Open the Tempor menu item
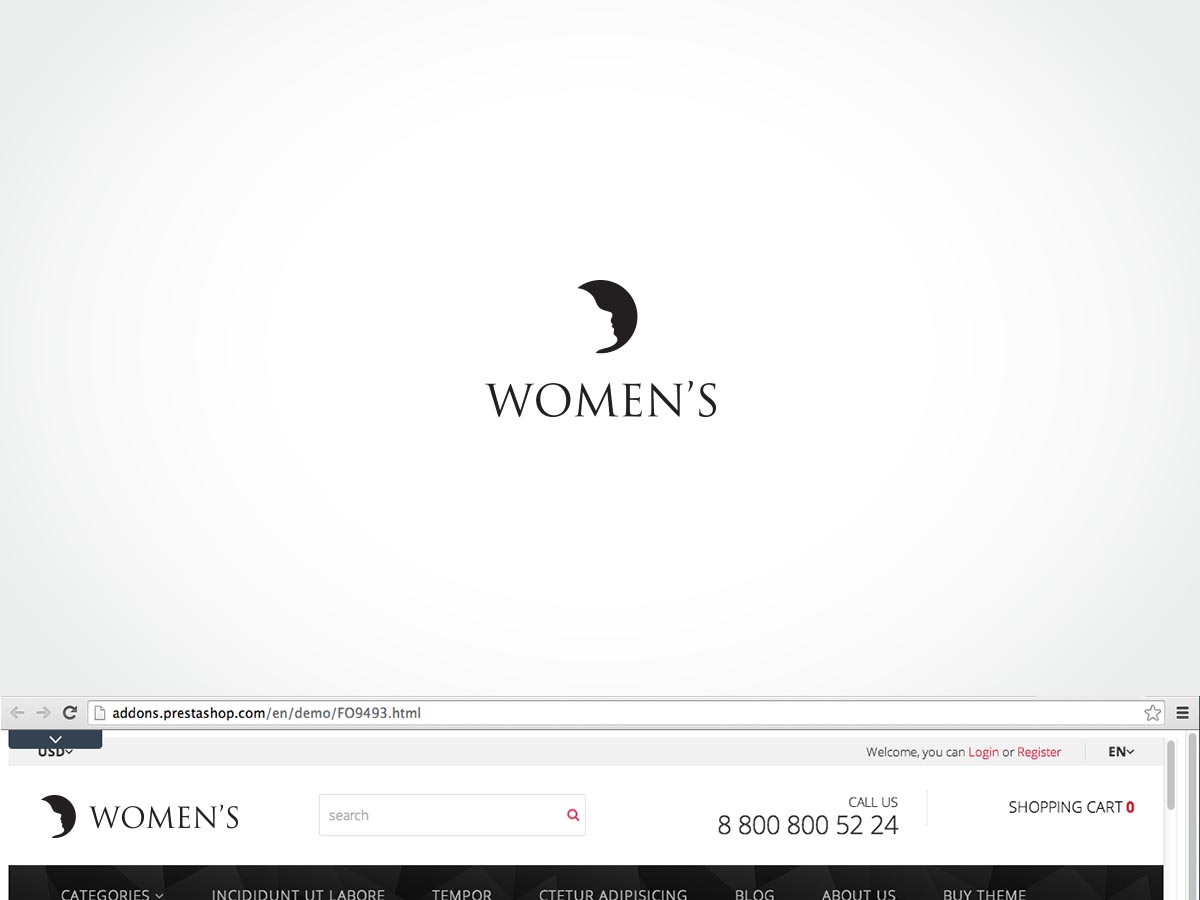This screenshot has height=900, width=1200. click(x=462, y=894)
